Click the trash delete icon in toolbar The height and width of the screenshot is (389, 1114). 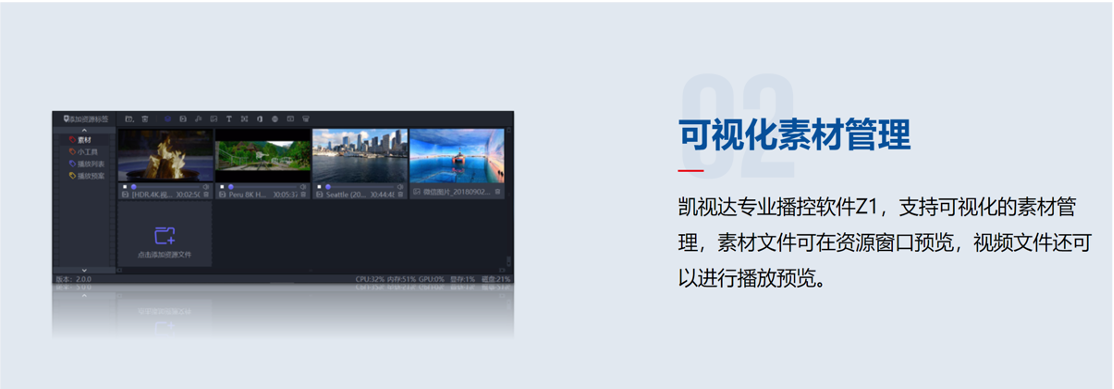click(x=145, y=119)
